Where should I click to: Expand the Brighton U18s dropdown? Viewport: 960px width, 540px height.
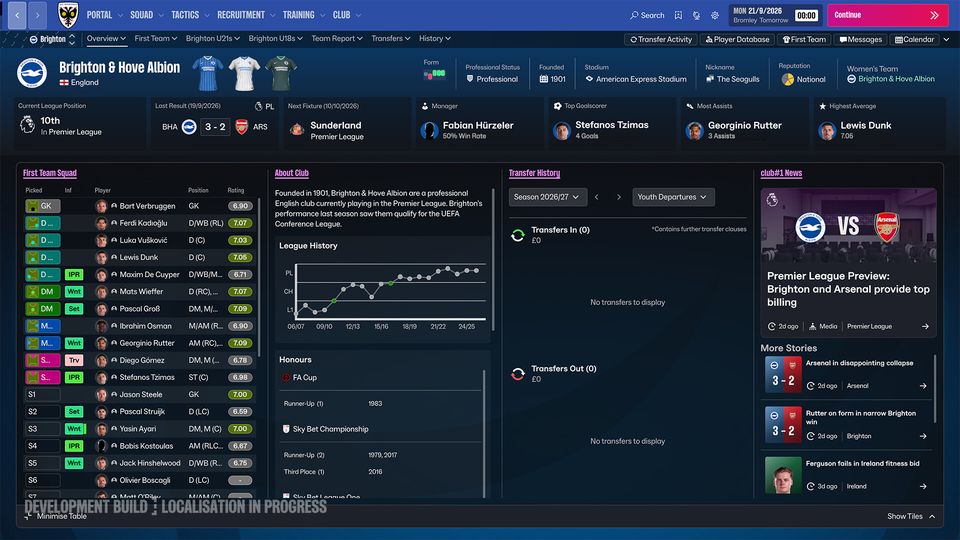pos(276,39)
